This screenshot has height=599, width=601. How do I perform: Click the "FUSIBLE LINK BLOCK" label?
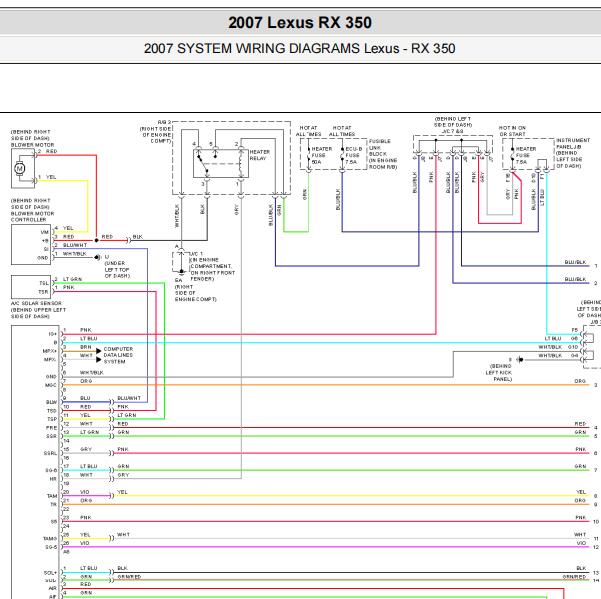point(379,148)
